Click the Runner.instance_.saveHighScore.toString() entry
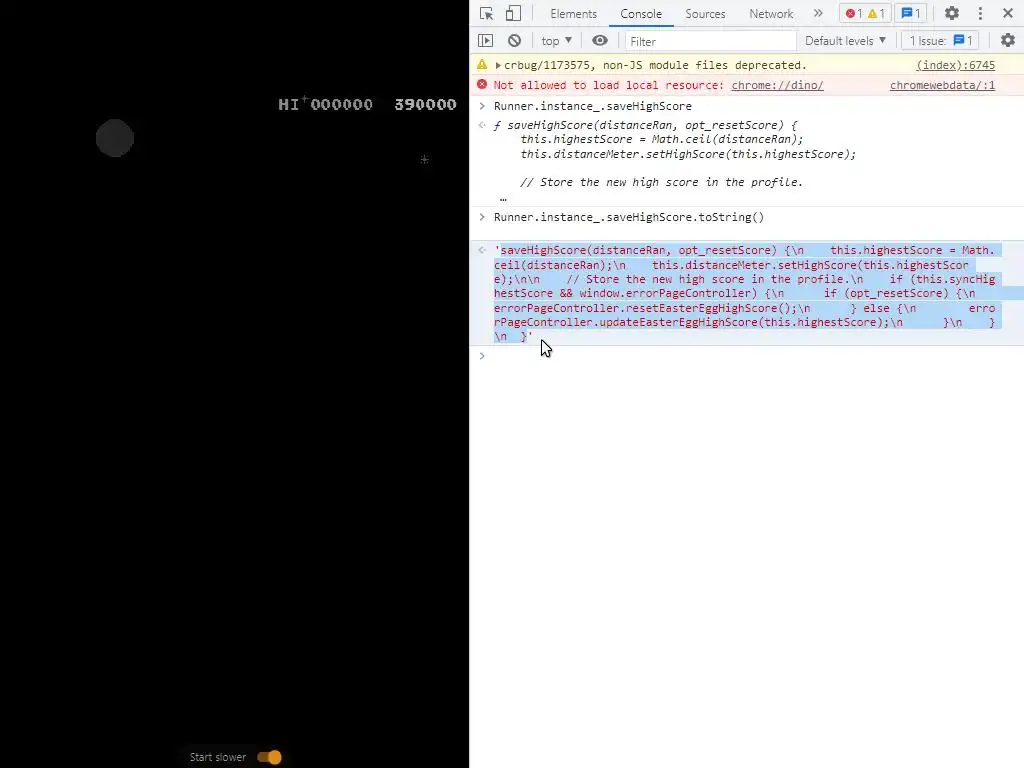 [x=628, y=217]
